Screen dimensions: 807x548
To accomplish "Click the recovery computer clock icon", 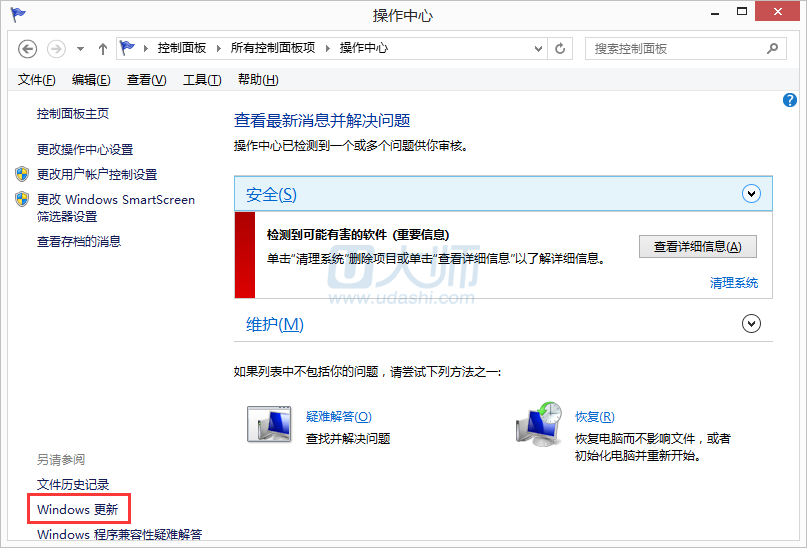I will 539,425.
